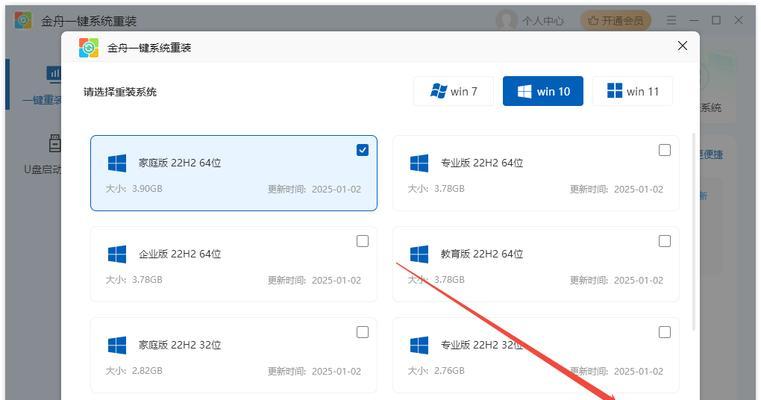Open 个人中心 user avatar
Image resolution: width=761 pixels, height=400 pixels.
click(506, 20)
